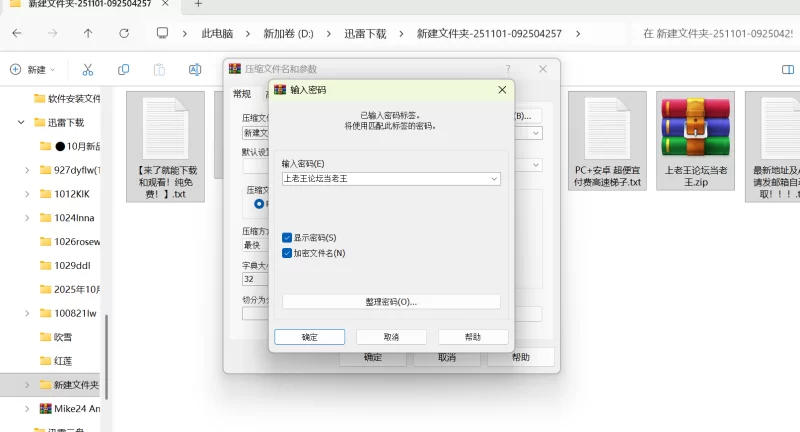The width and height of the screenshot is (800, 432).
Task: Toggle the 加密文件名(N) checkbox
Action: (x=287, y=253)
